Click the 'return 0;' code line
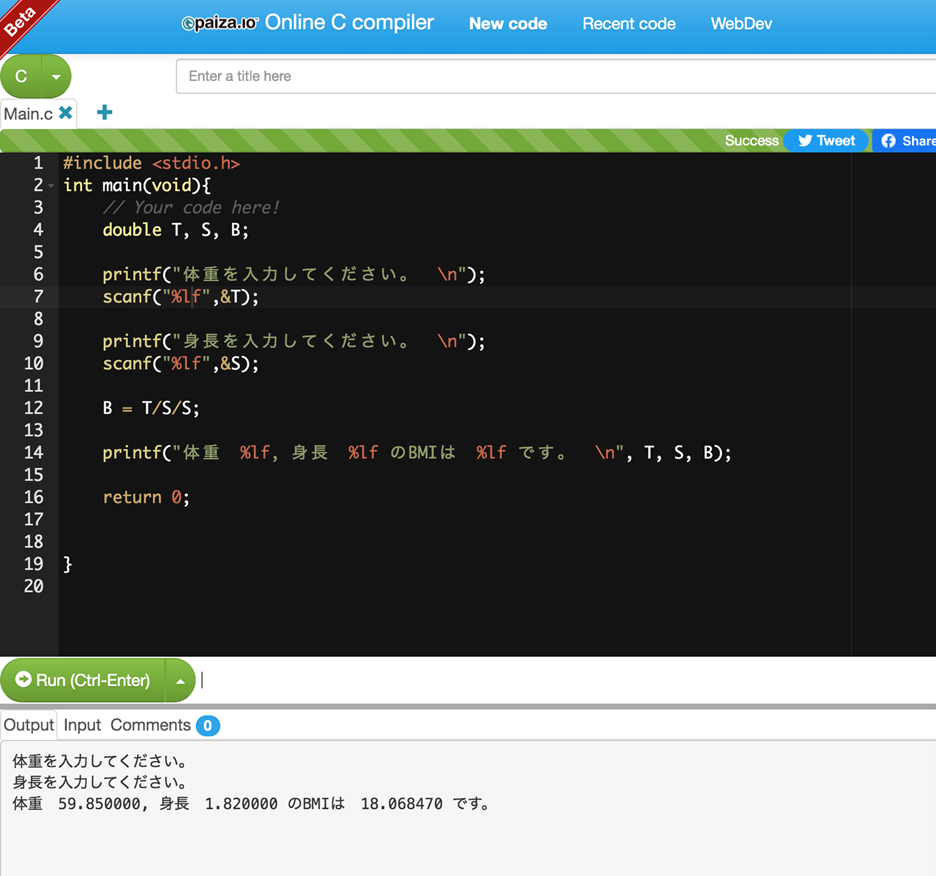 pos(146,497)
